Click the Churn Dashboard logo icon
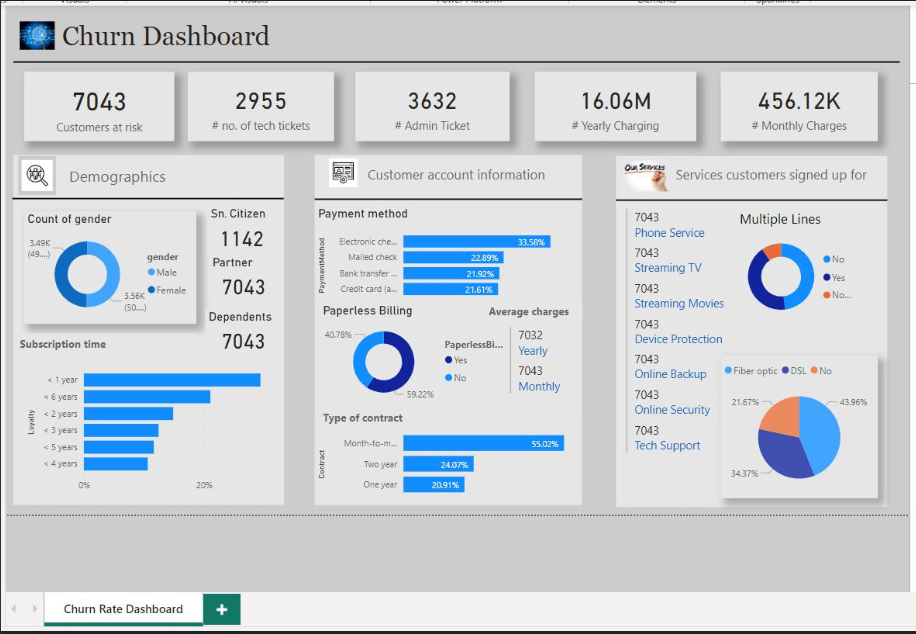Viewport: 916px width, 634px height. tap(37, 36)
